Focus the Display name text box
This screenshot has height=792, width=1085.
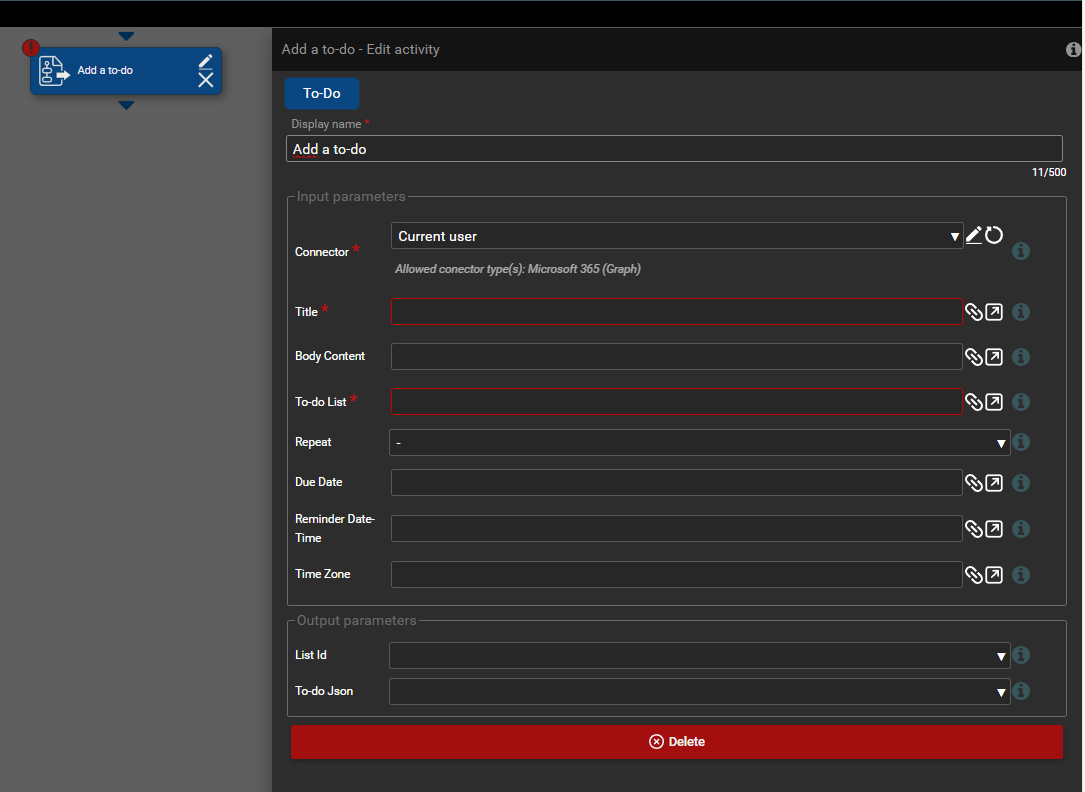674,149
